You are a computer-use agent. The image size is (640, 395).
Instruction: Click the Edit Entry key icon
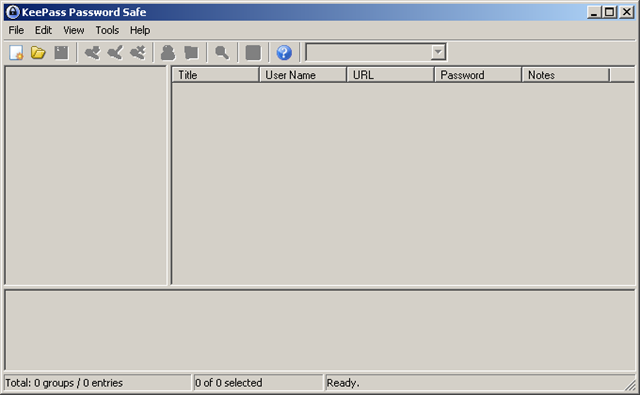115,53
